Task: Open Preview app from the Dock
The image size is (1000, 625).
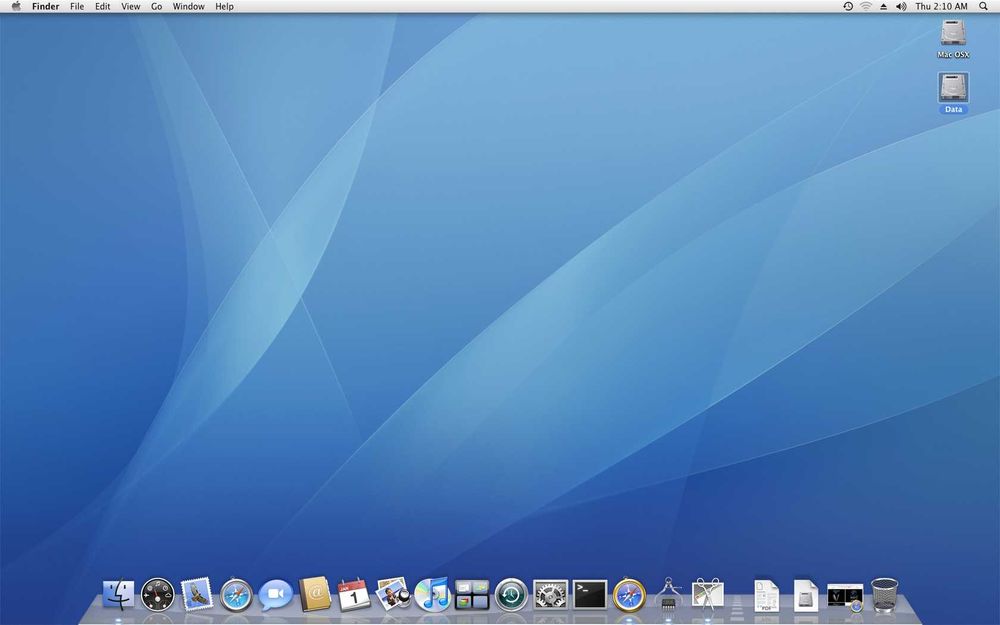Action: (393, 594)
